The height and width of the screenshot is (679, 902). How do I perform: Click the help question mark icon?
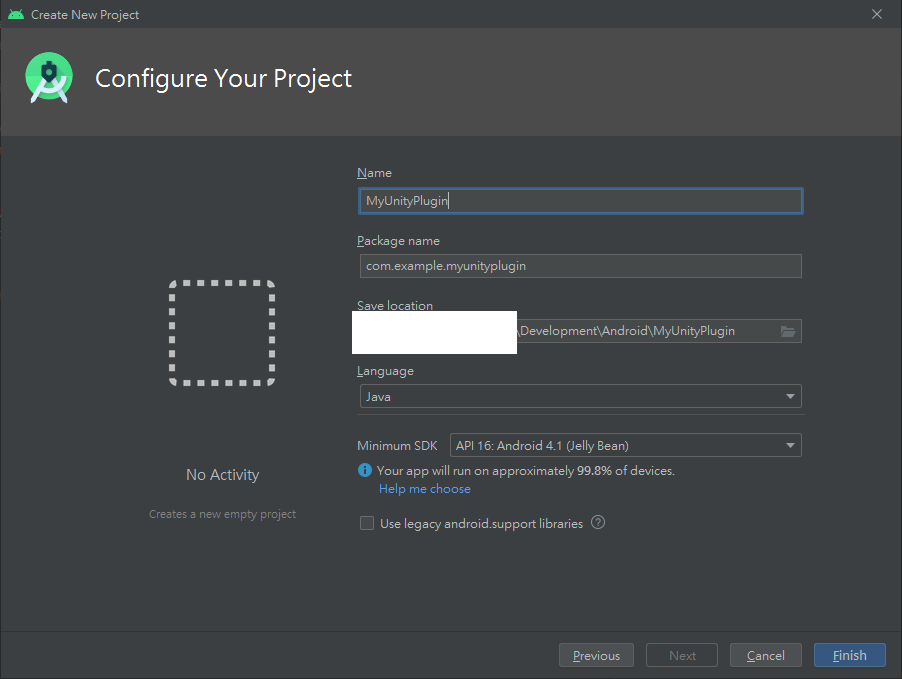(598, 522)
